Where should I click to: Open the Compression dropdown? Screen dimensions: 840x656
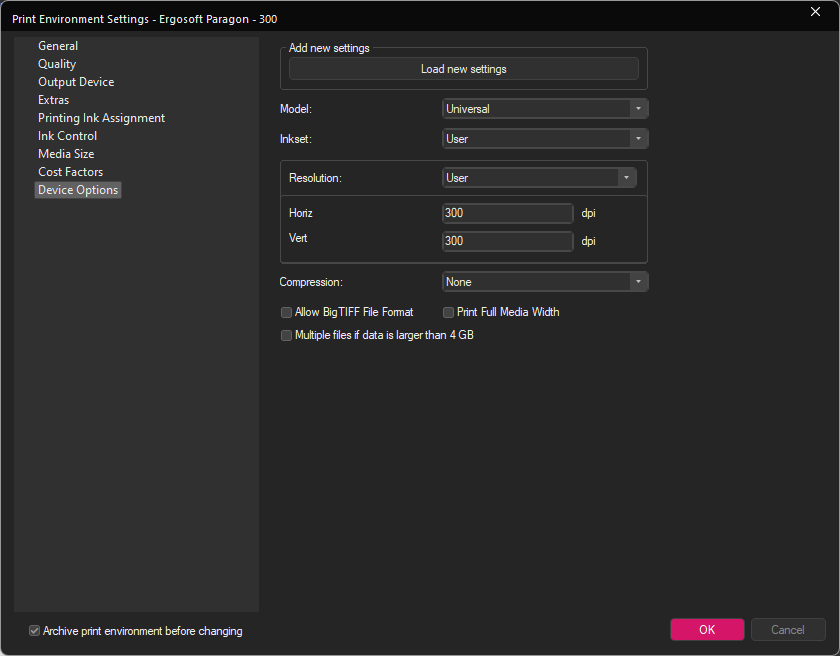545,282
